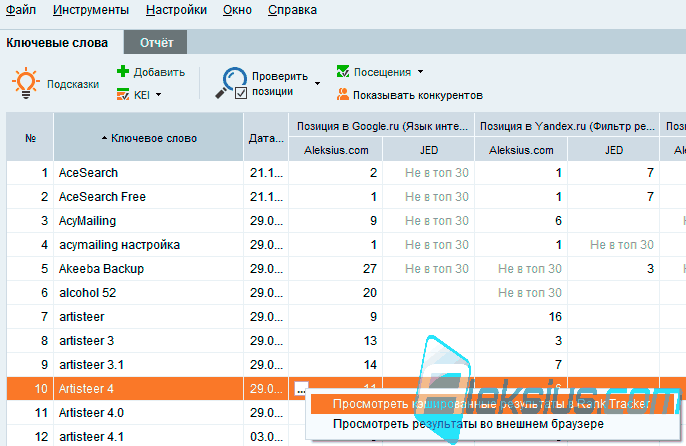
Task: Click the Посещения icon
Action: pyautogui.click(x=343, y=71)
